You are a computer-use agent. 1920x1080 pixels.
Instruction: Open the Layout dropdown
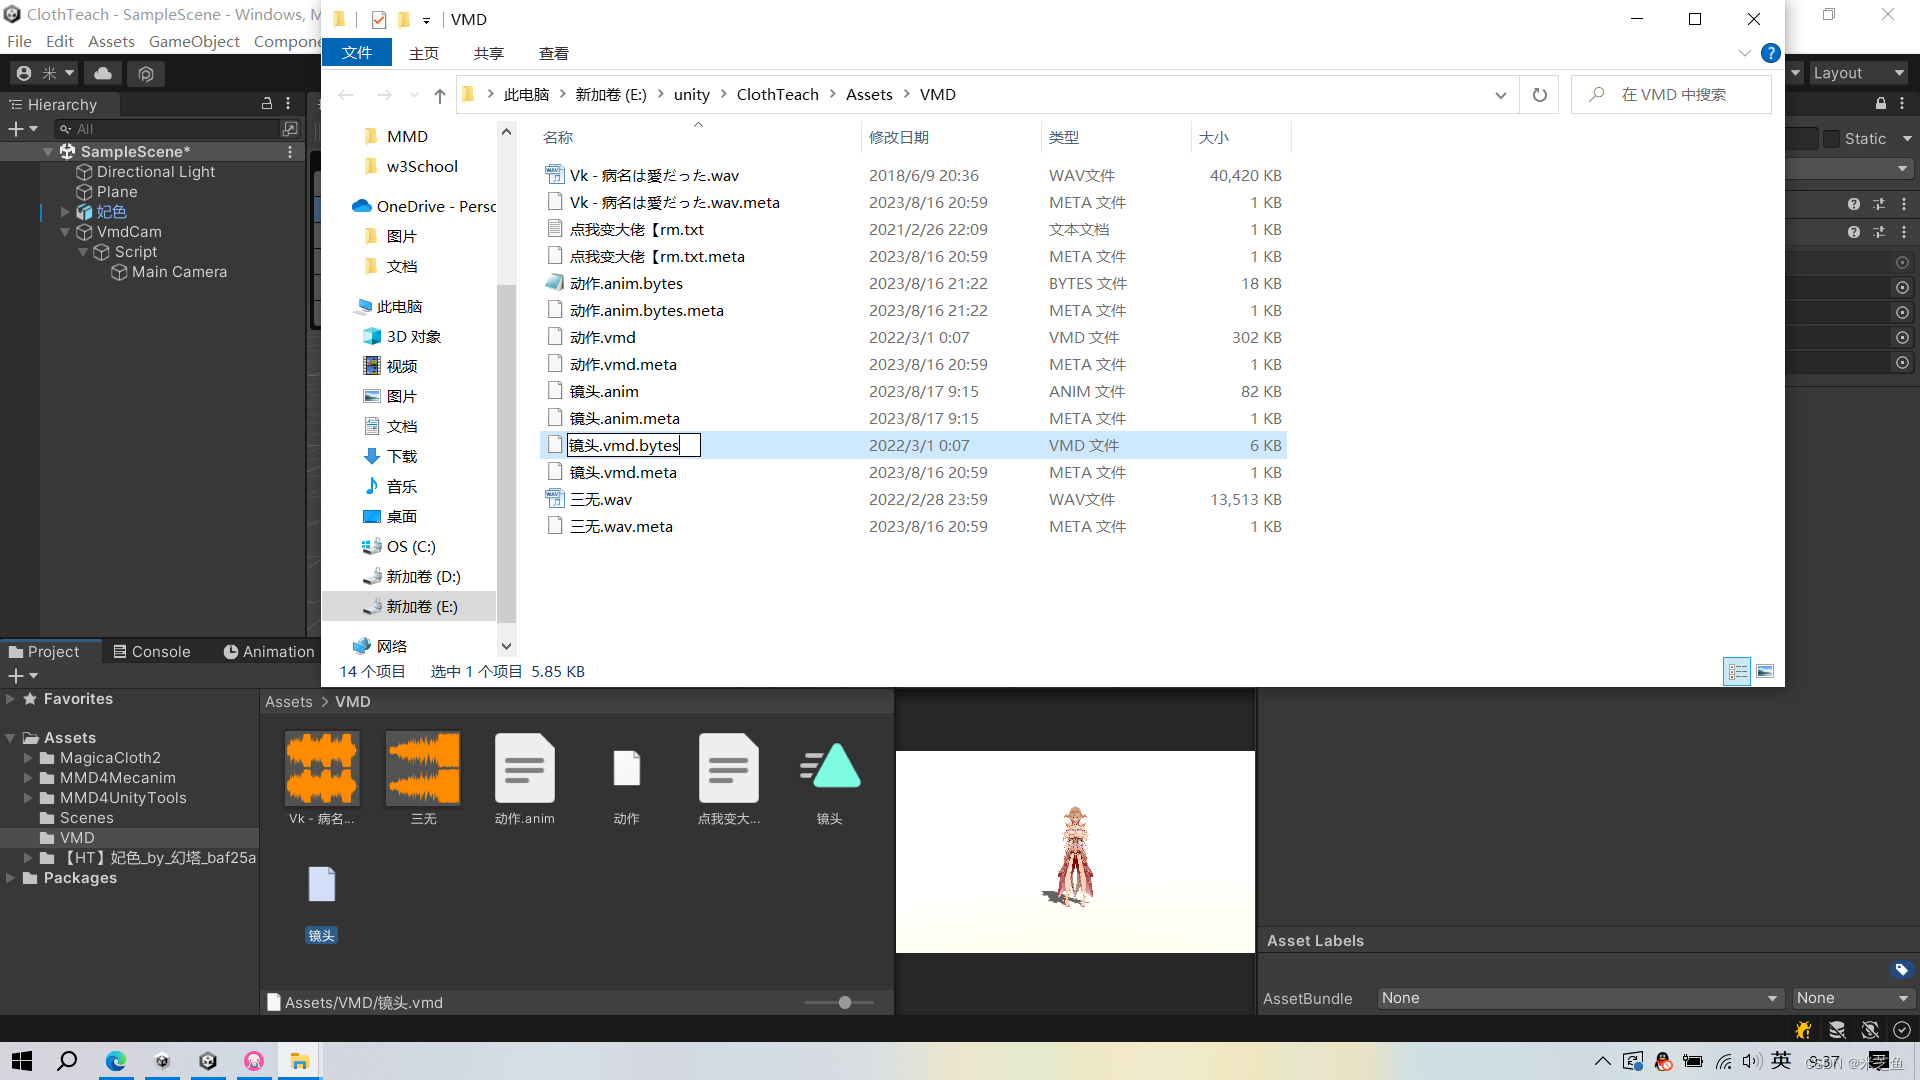point(1857,73)
